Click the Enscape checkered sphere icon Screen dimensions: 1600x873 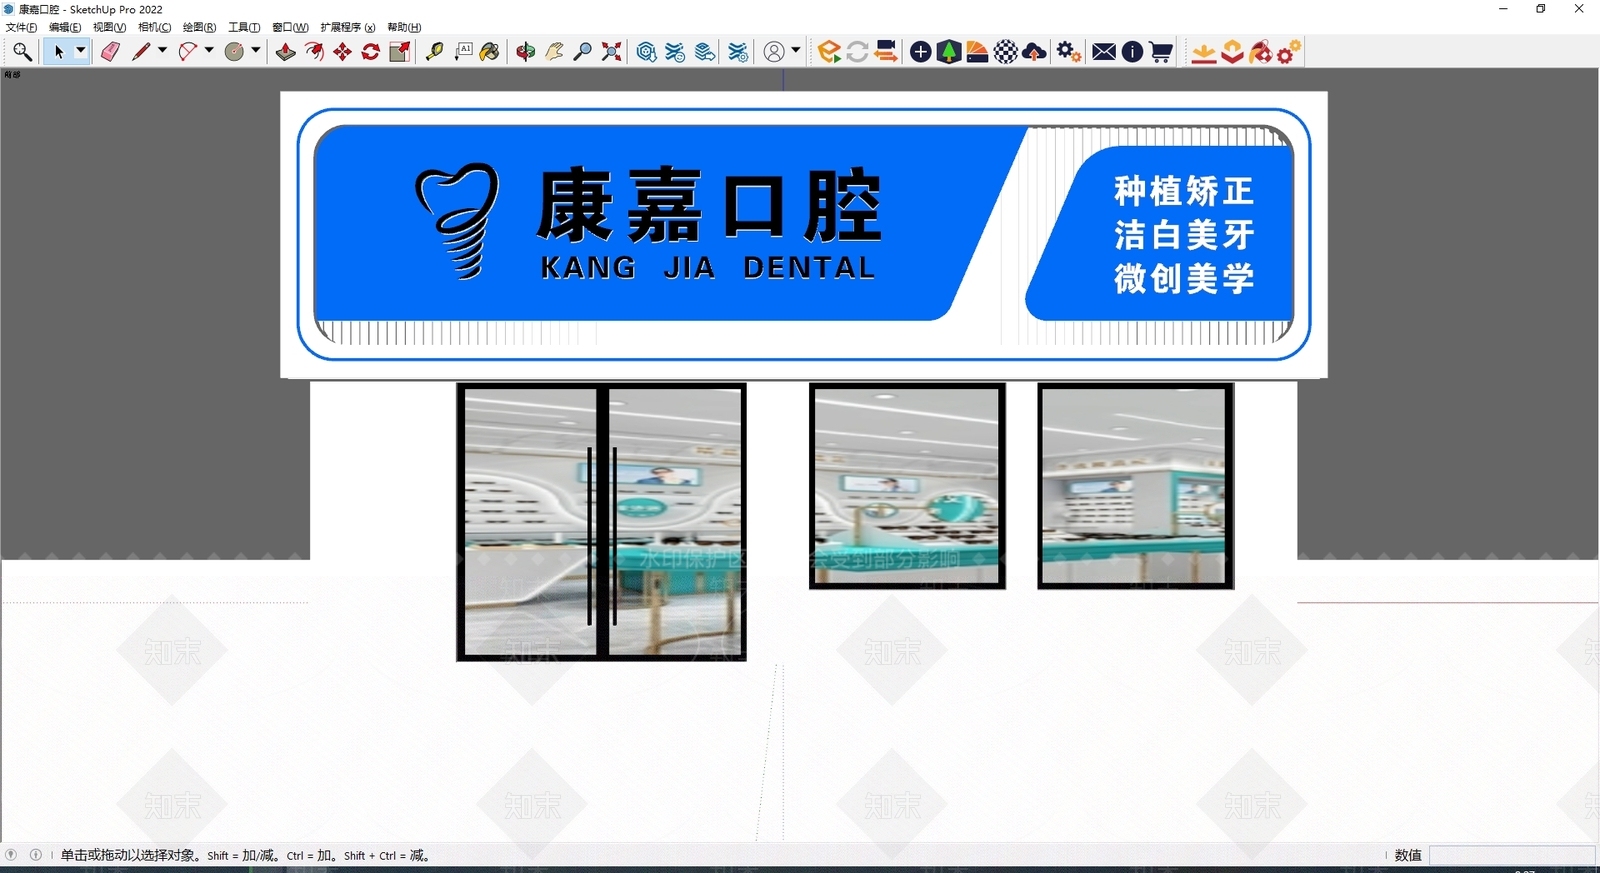pos(1006,52)
